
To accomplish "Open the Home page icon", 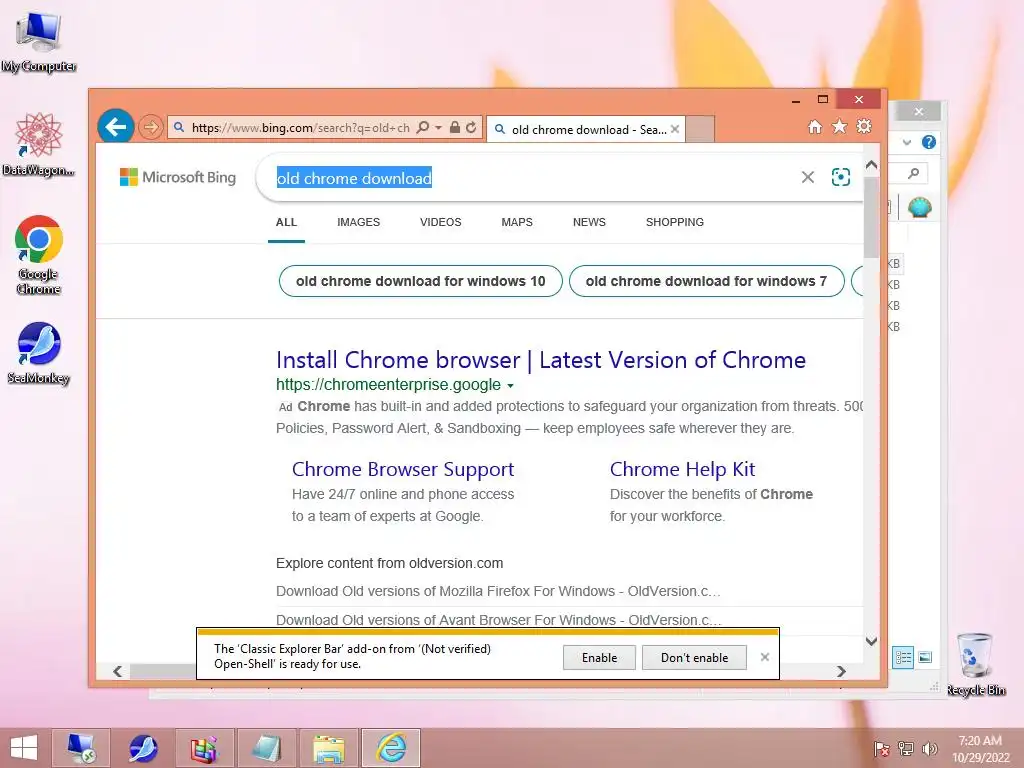I will [814, 127].
